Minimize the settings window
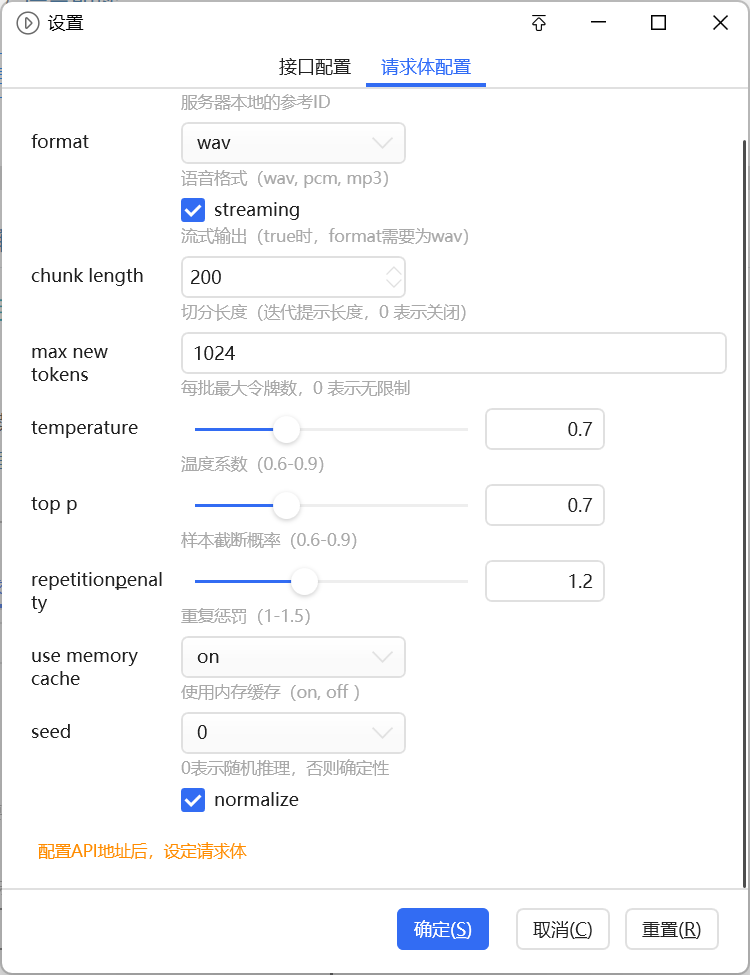 tap(598, 23)
